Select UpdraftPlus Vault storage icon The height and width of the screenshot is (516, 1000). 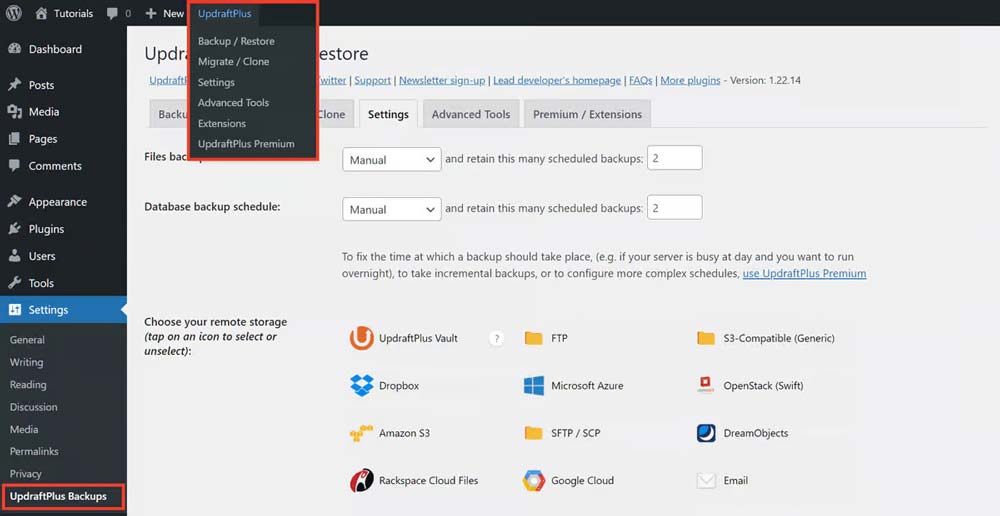point(362,338)
